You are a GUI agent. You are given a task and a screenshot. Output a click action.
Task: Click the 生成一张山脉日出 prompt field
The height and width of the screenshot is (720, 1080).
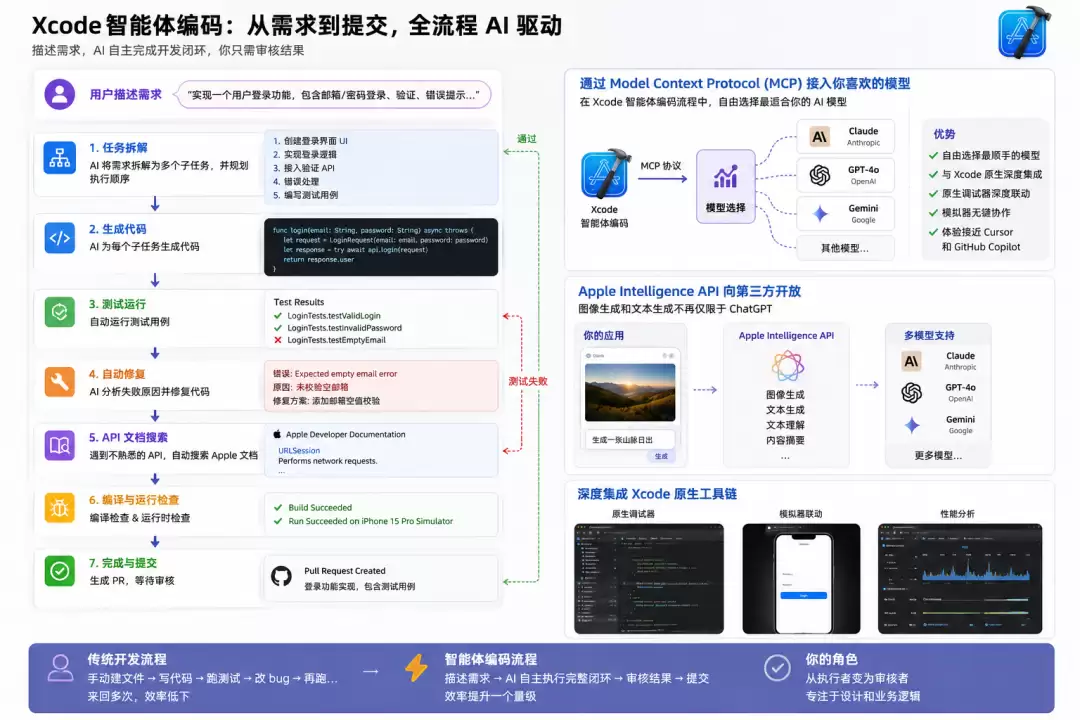[x=630, y=440]
